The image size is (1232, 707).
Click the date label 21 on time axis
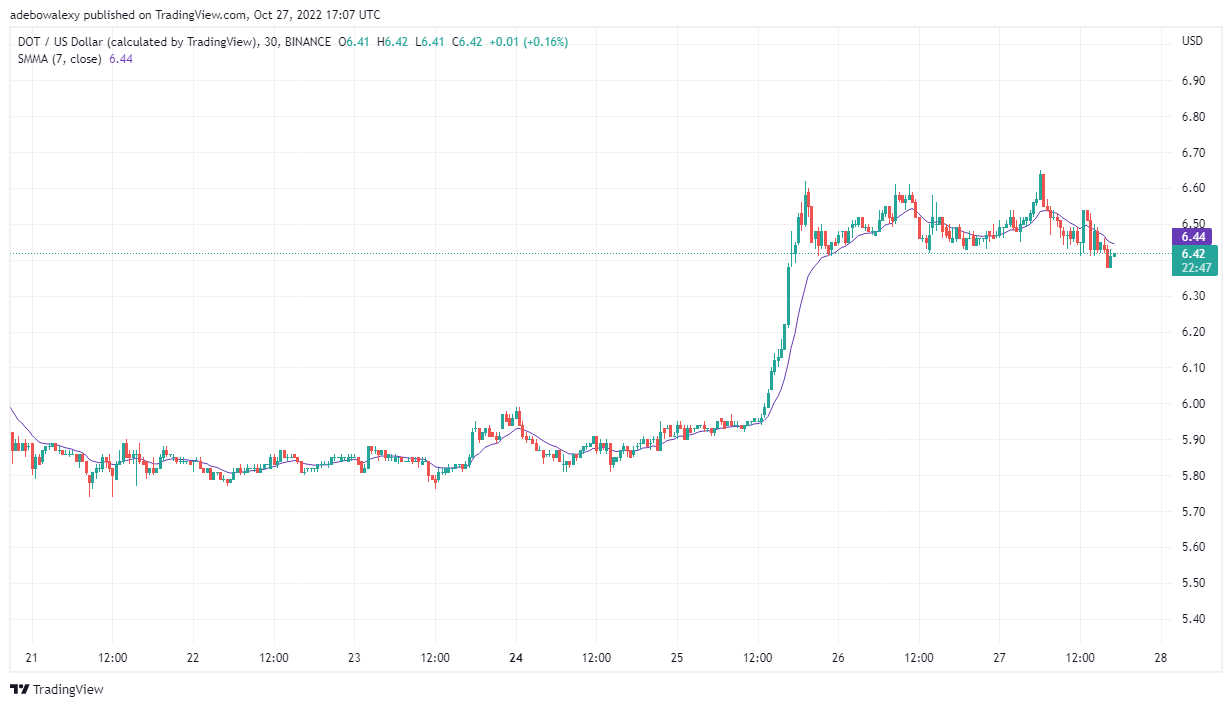[x=32, y=658]
